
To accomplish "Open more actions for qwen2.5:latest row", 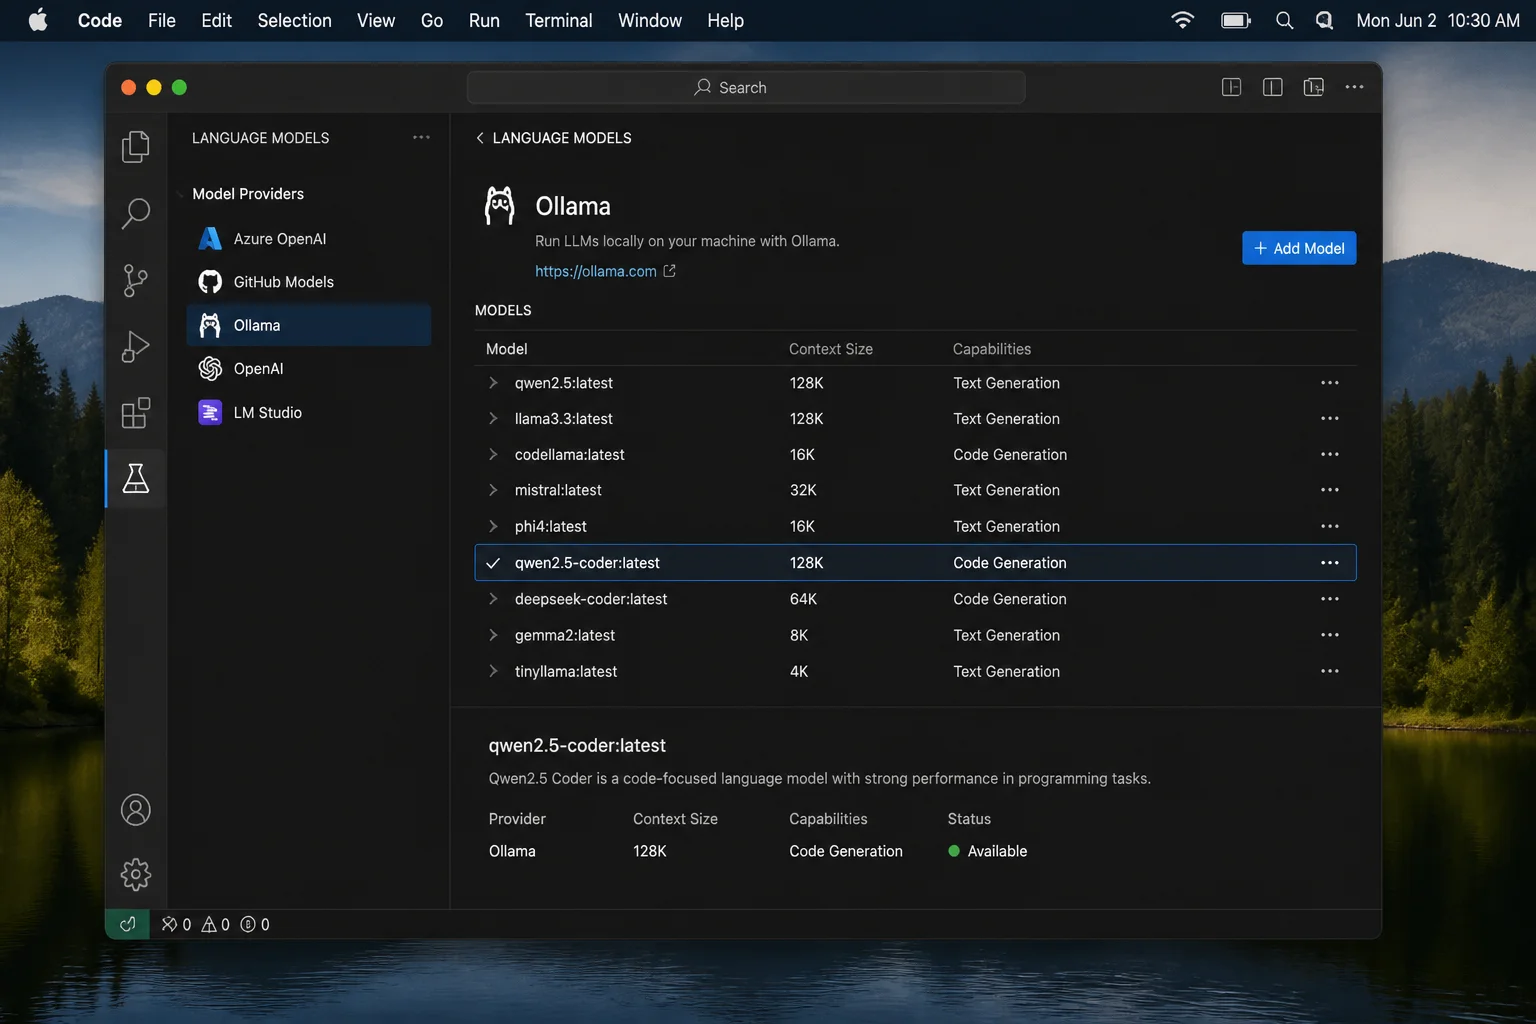I will pyautogui.click(x=1329, y=383).
